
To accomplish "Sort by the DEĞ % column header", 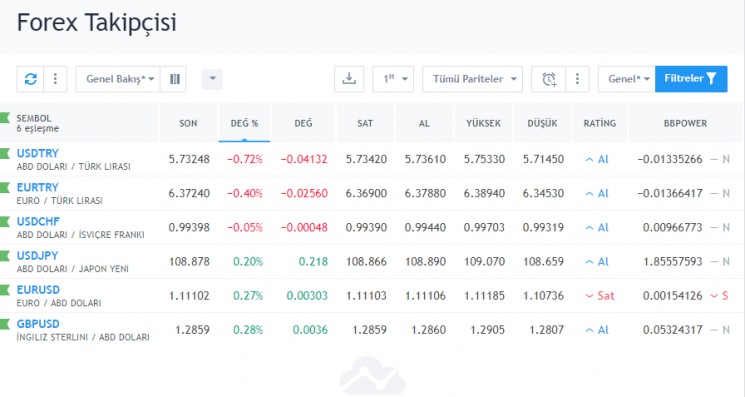I will pyautogui.click(x=244, y=123).
